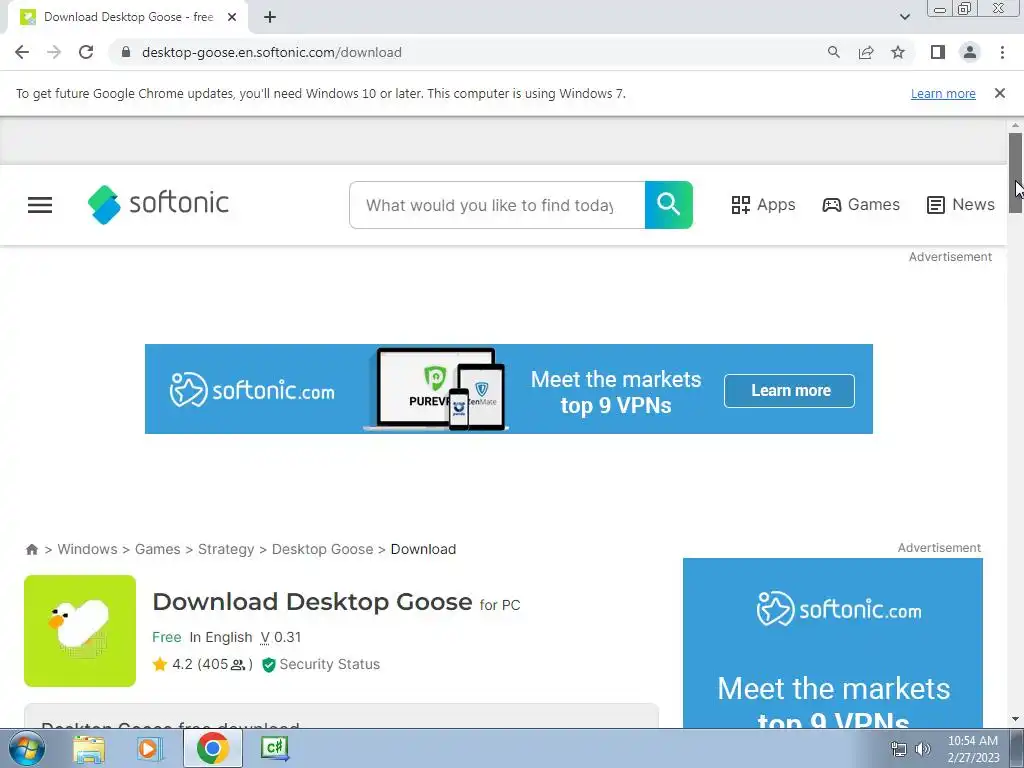Viewport: 1024px width, 768px height.
Task: Open tab search dropdown arrow
Action: [x=905, y=17]
